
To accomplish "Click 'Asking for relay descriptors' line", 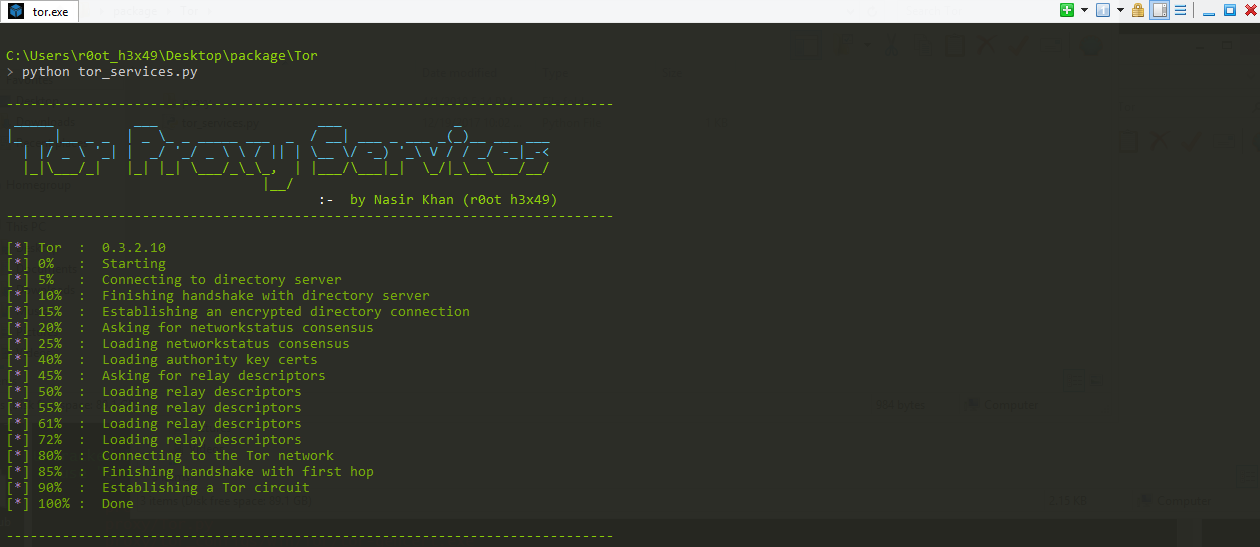I will pos(166,376).
